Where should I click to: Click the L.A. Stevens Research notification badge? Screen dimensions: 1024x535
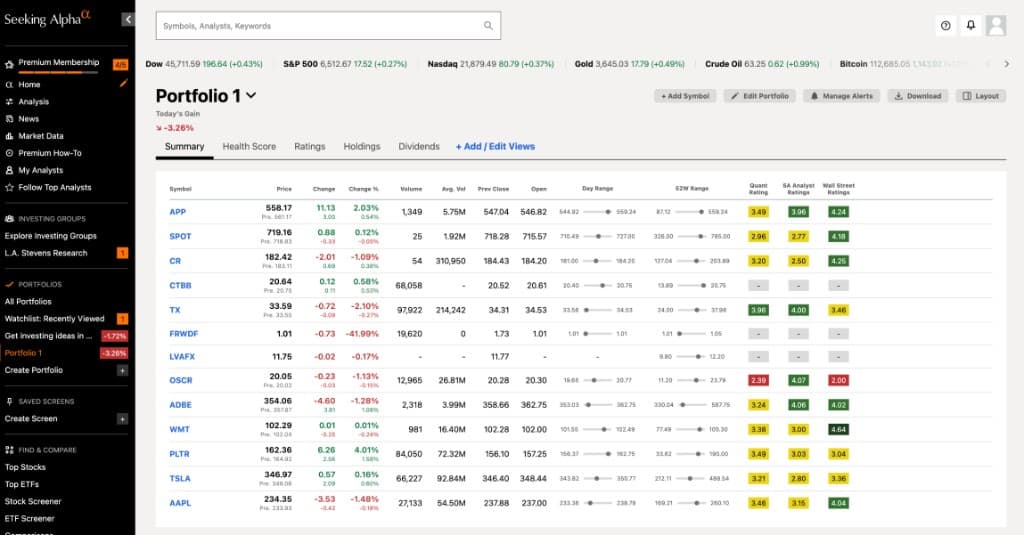coord(122,253)
